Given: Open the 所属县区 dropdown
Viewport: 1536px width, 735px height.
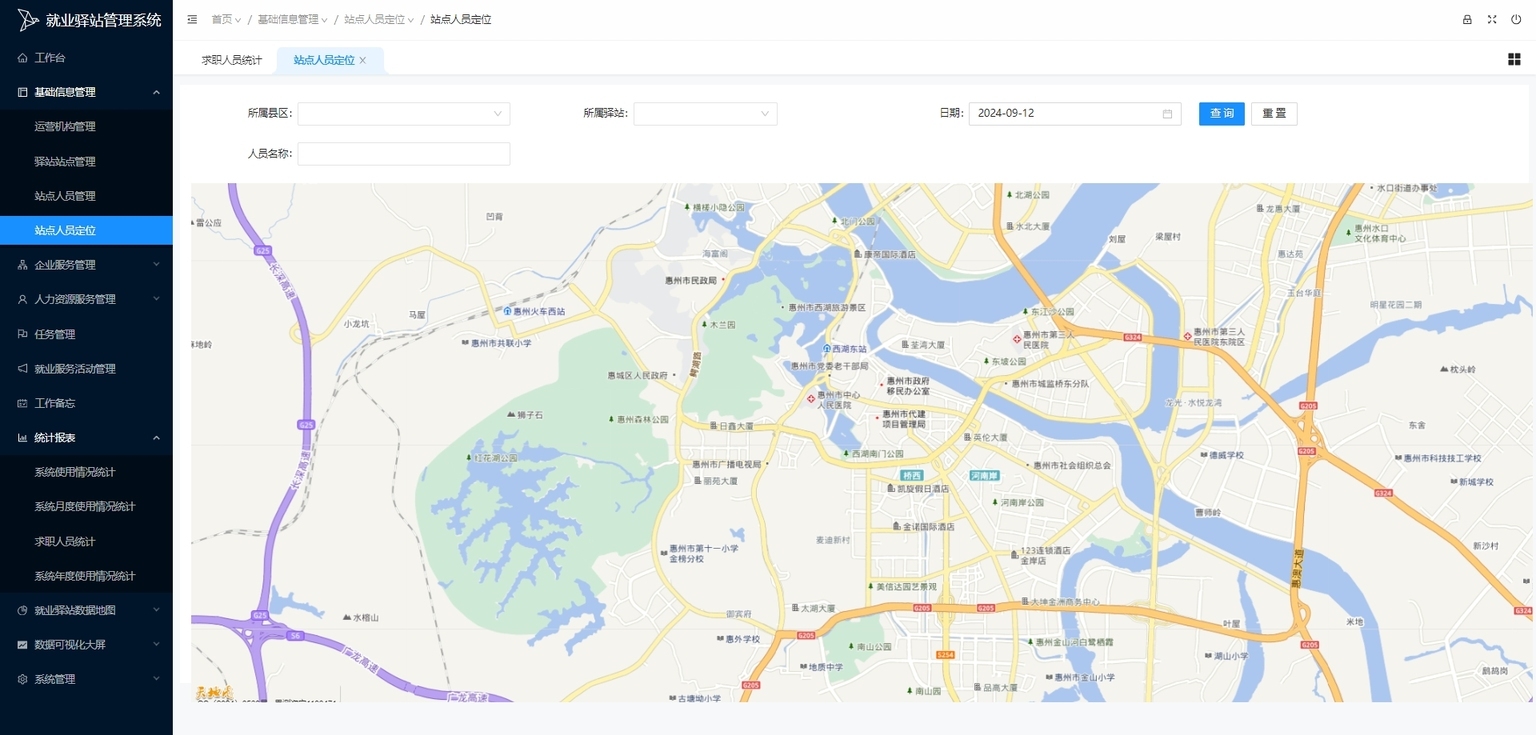Looking at the screenshot, I should (404, 114).
